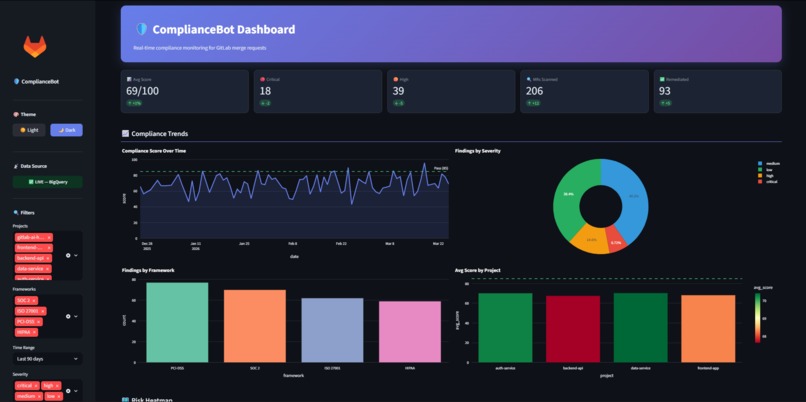806x402 pixels.
Task: Remove the high severity tag
Action: [57, 386]
